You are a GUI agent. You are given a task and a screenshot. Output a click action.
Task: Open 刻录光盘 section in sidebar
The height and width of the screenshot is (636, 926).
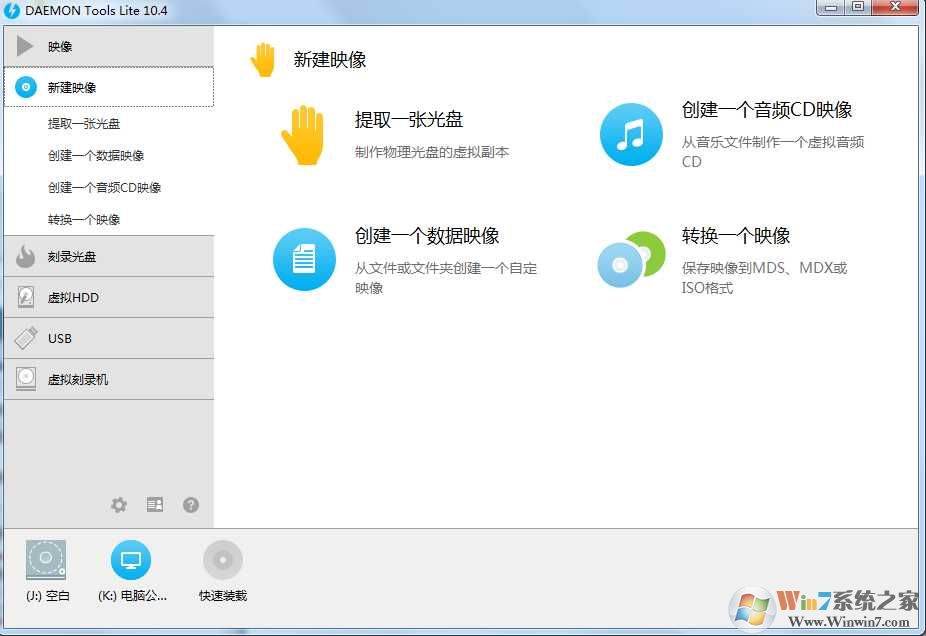point(109,256)
